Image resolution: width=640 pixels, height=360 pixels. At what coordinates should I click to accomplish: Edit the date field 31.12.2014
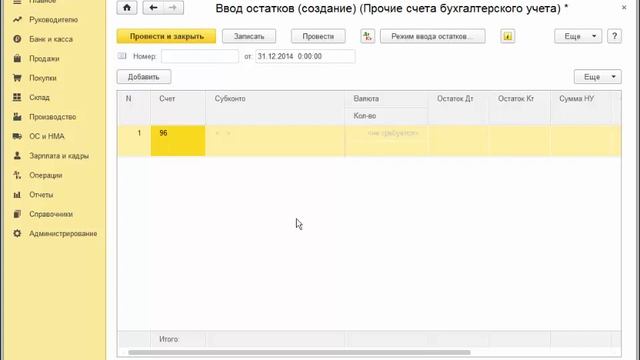point(305,56)
